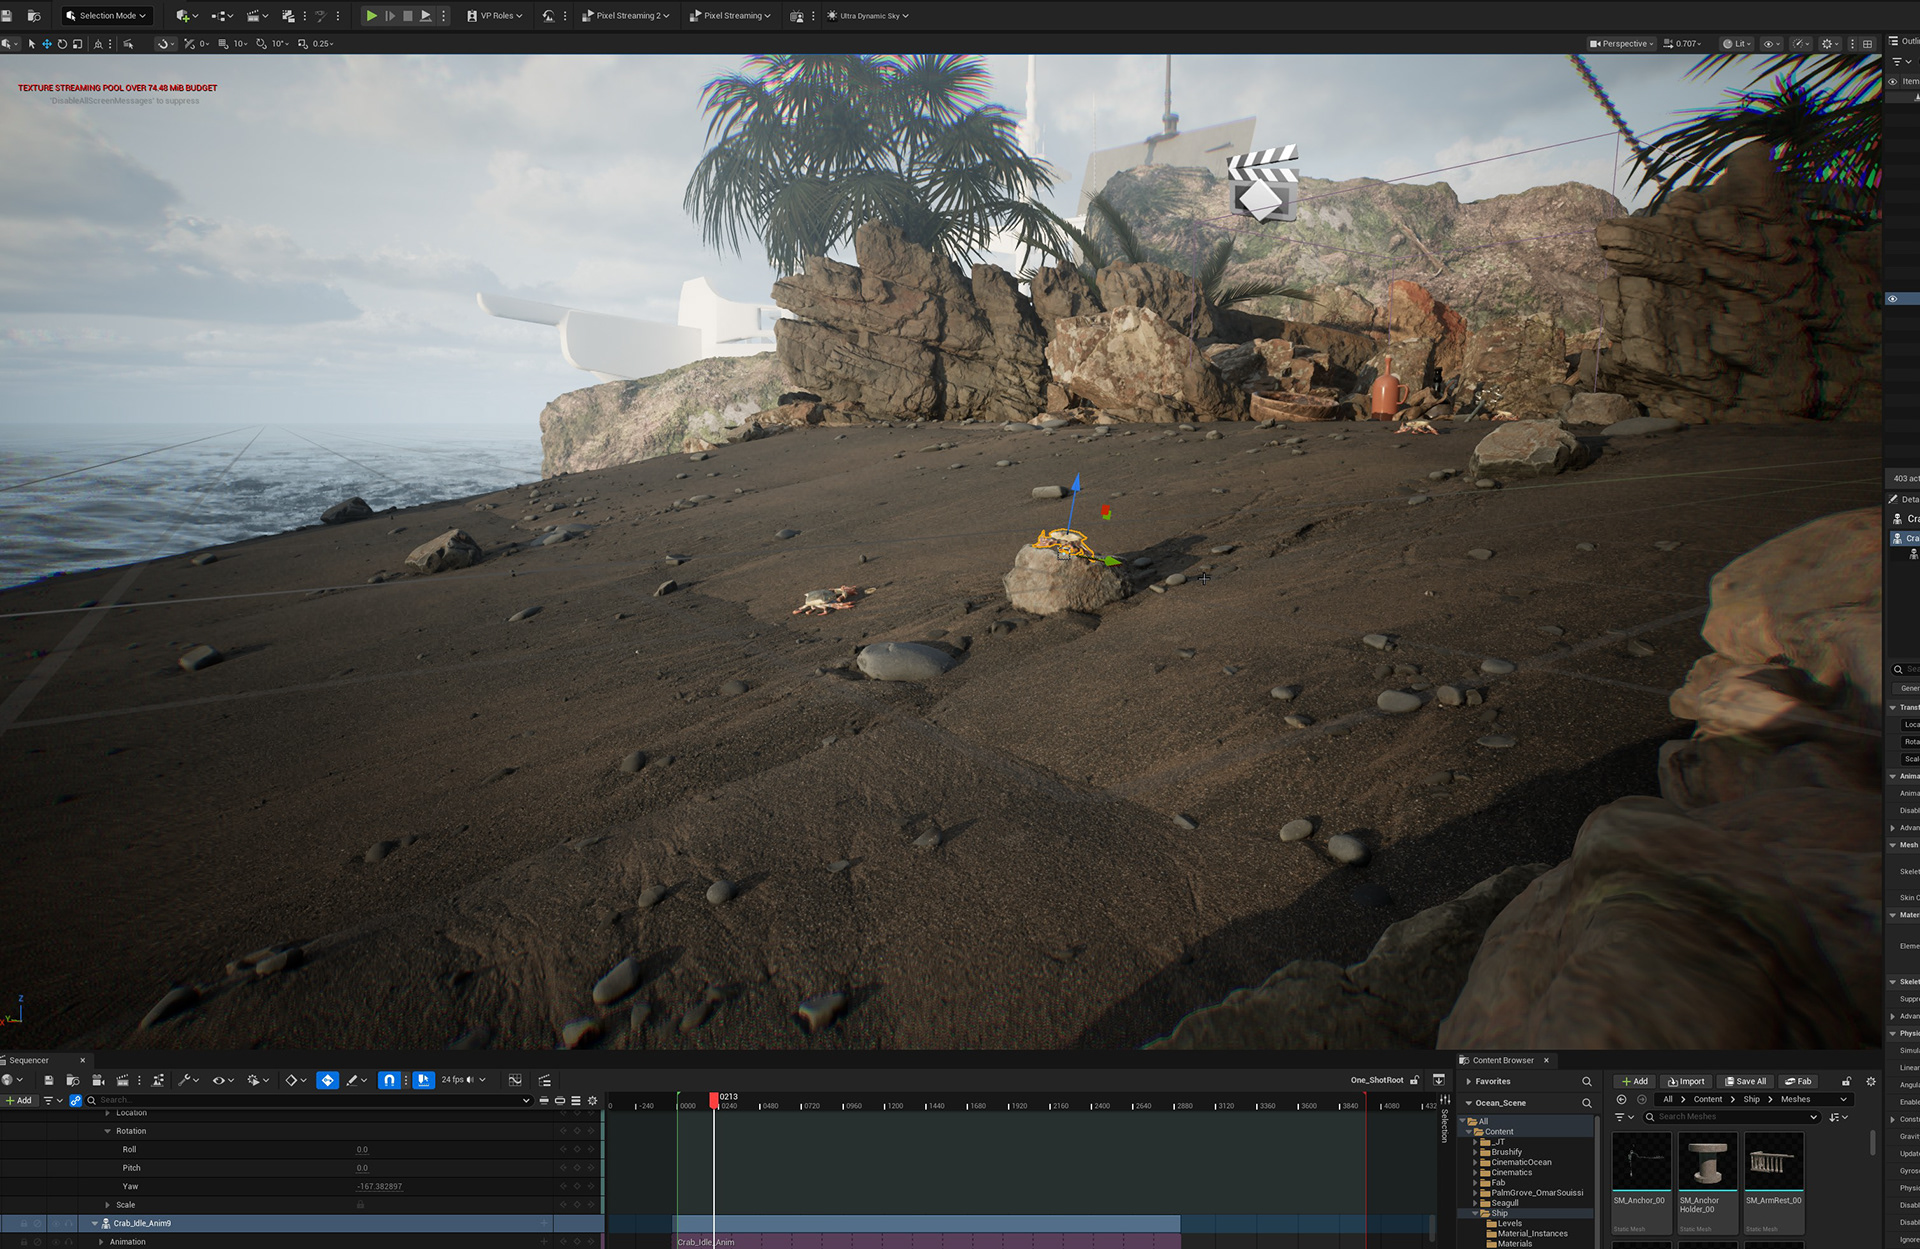
Task: Select the Materials folder under Ship
Action: 1515,1244
